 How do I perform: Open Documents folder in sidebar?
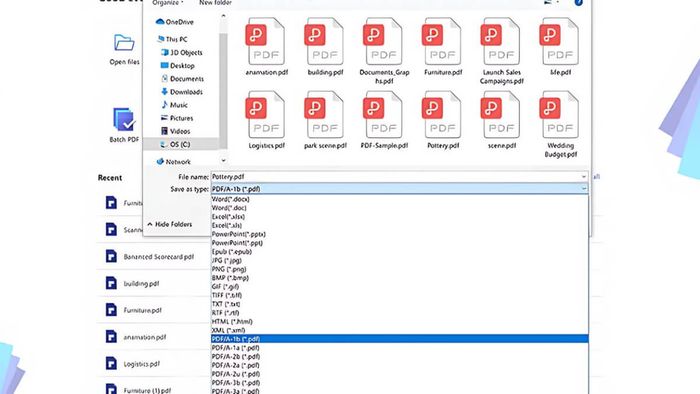(x=182, y=79)
